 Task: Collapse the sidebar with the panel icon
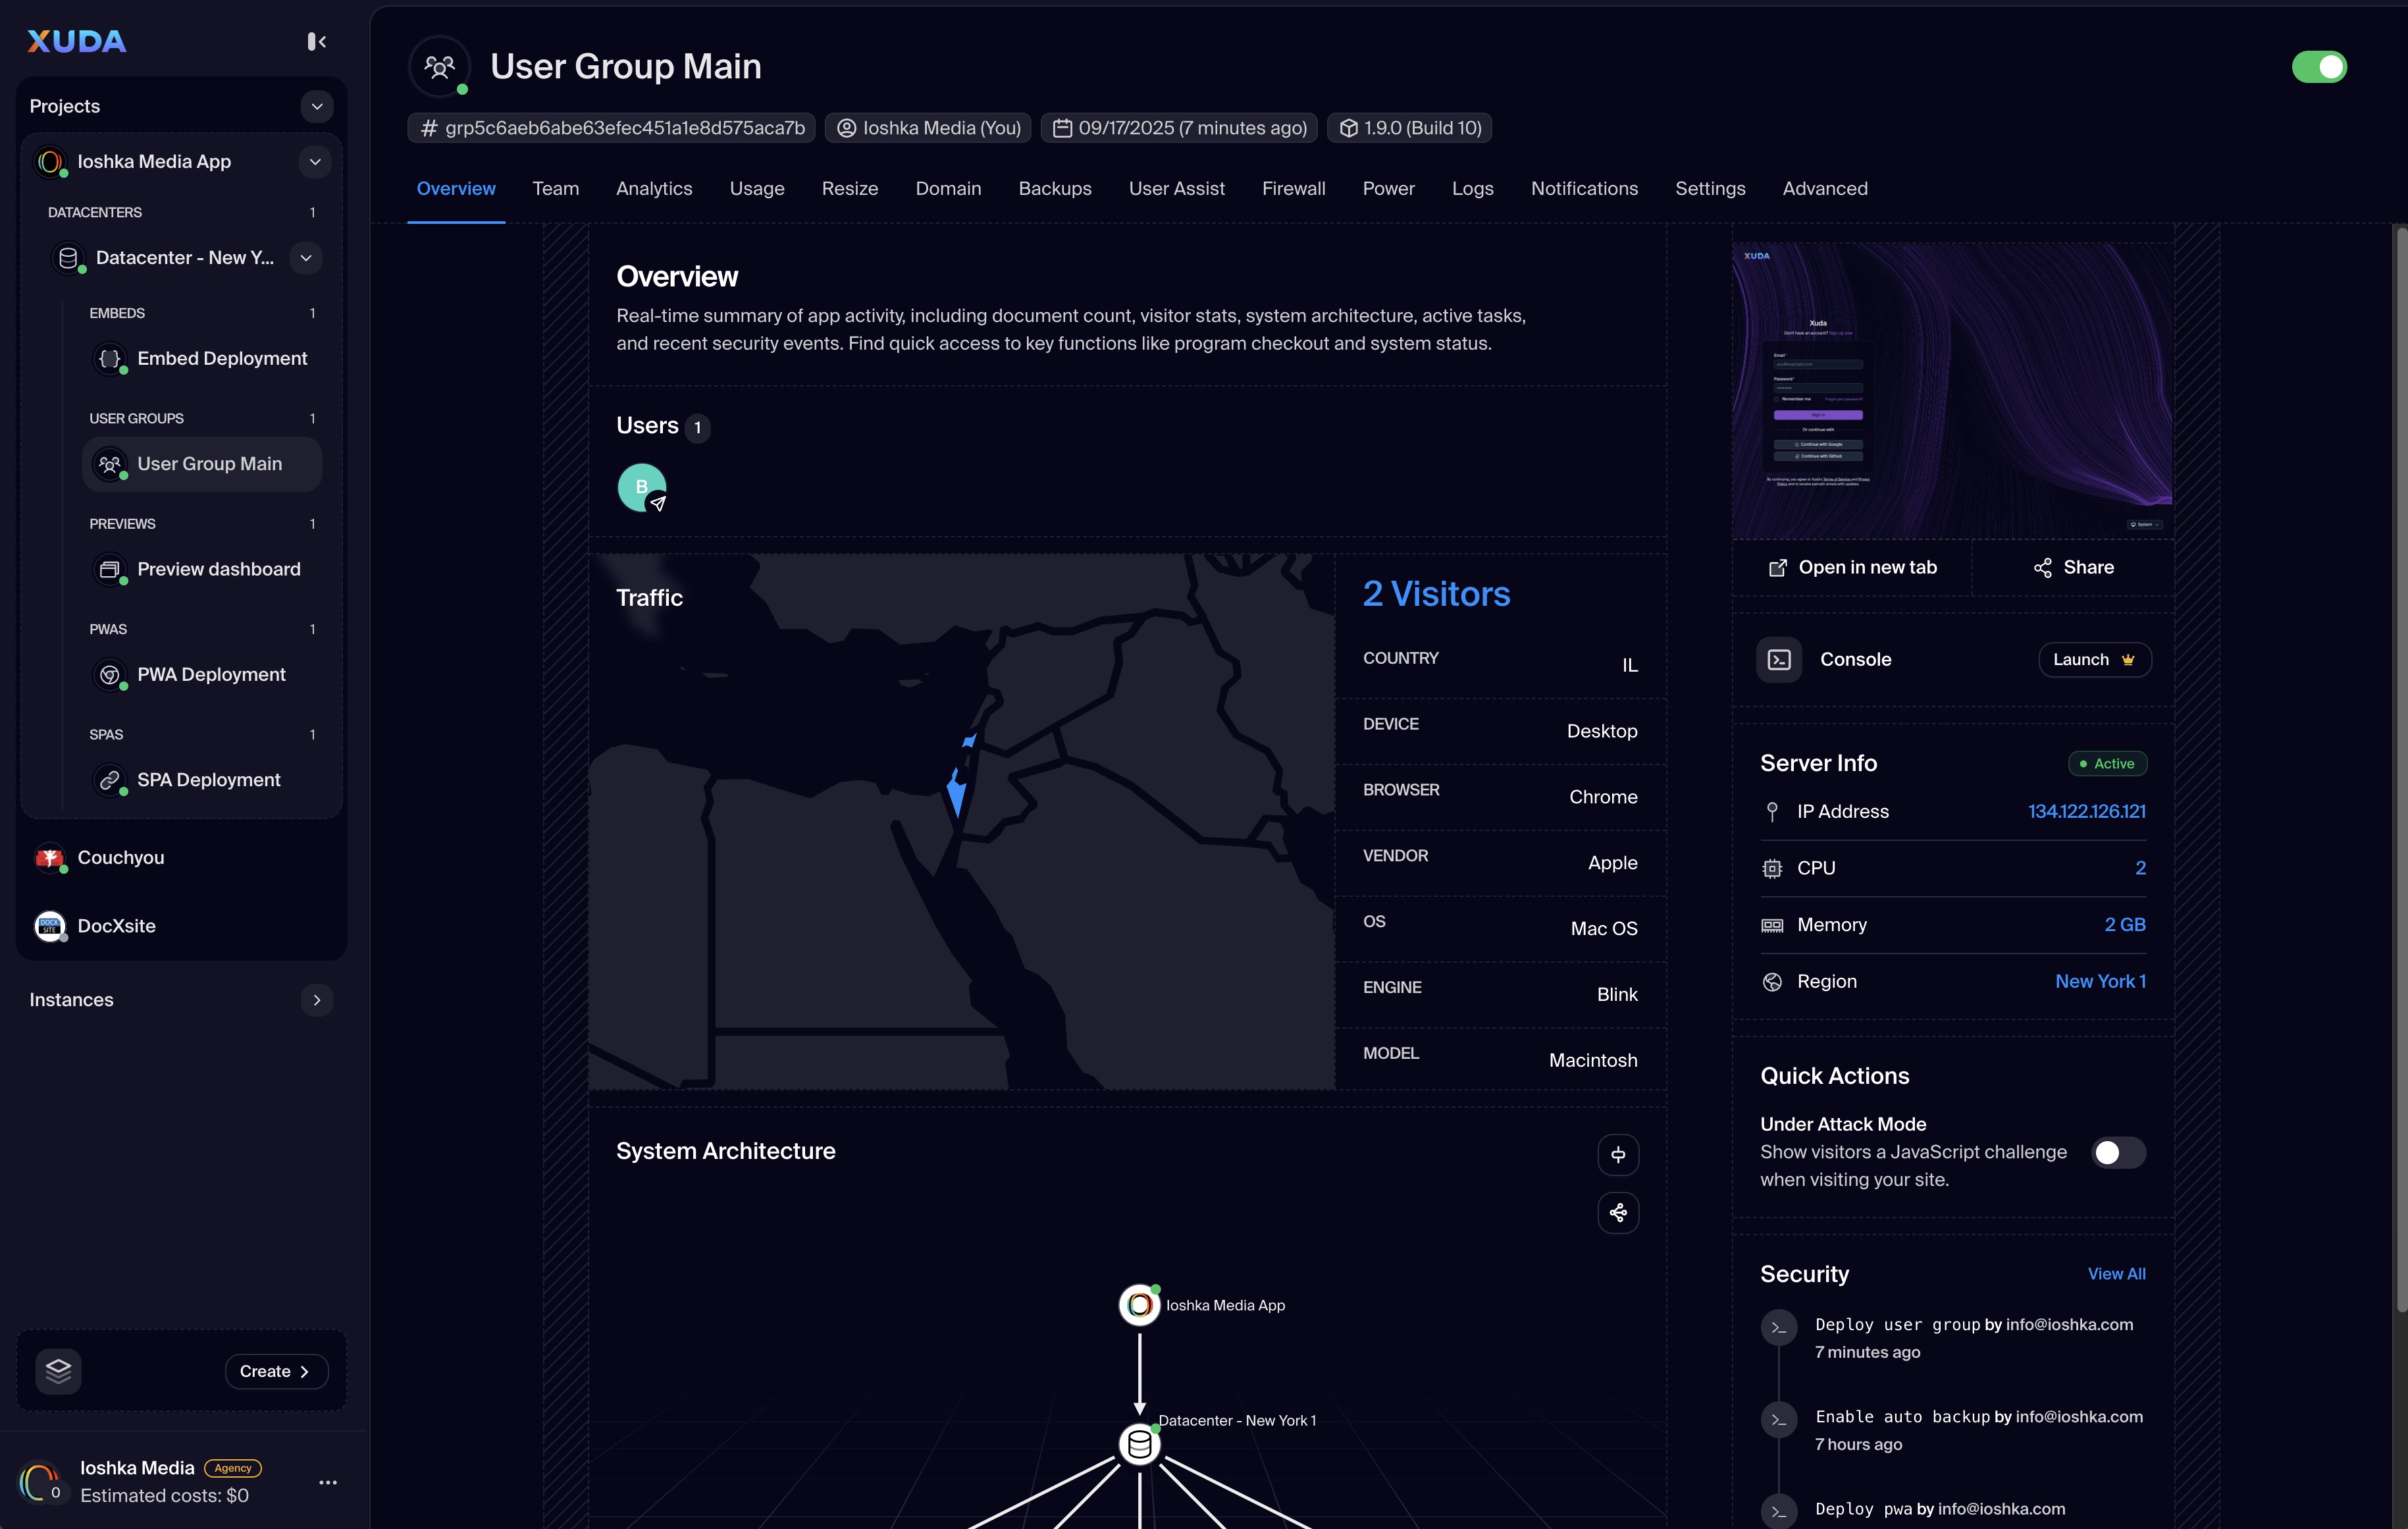316,41
